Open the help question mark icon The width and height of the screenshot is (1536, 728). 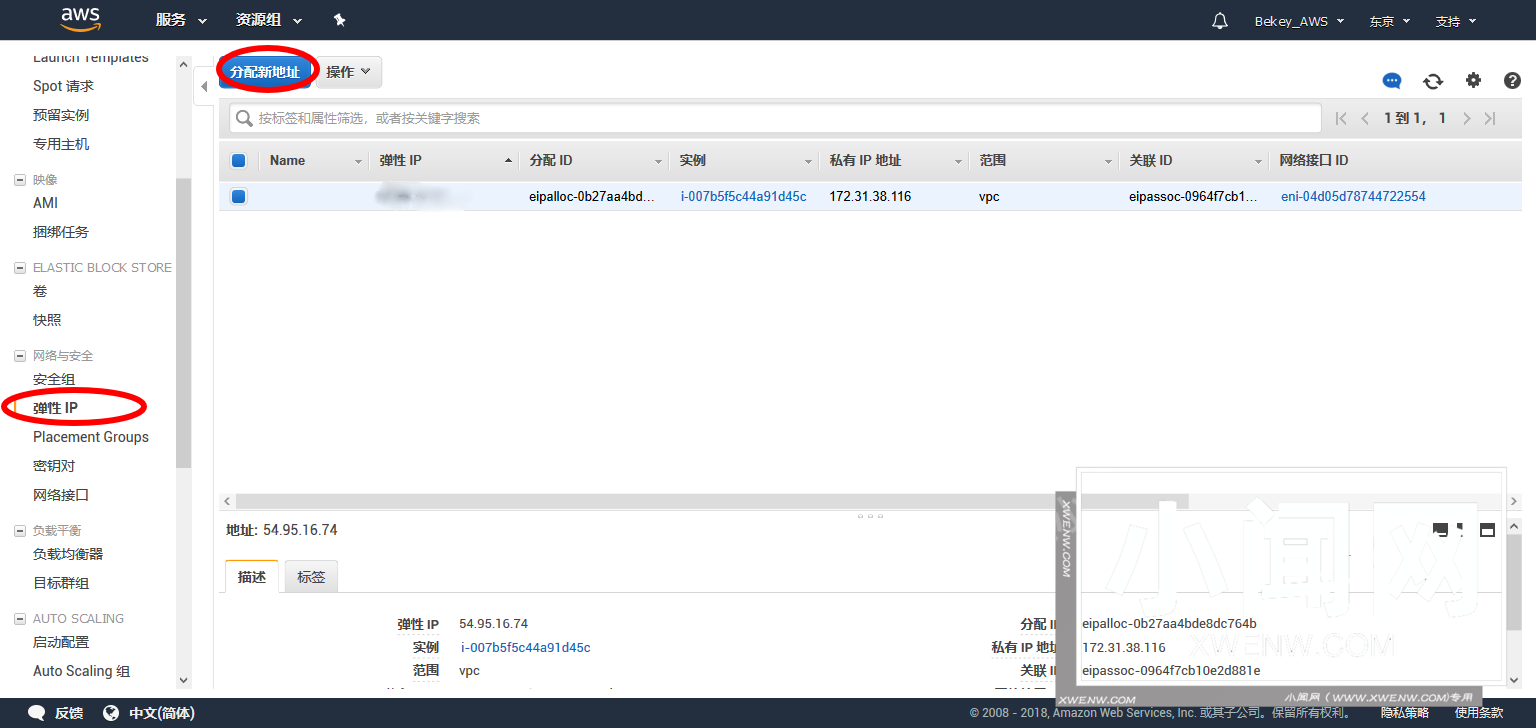1511,80
